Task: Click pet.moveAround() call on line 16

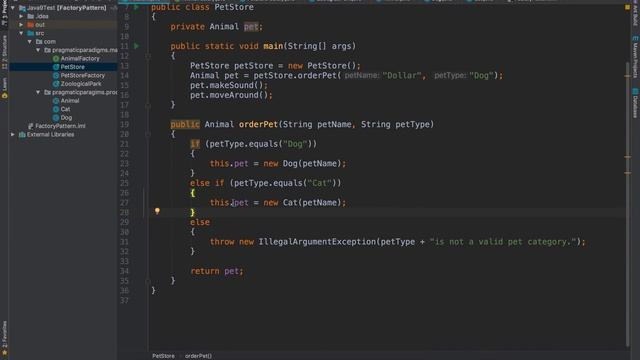Action: [x=231, y=95]
